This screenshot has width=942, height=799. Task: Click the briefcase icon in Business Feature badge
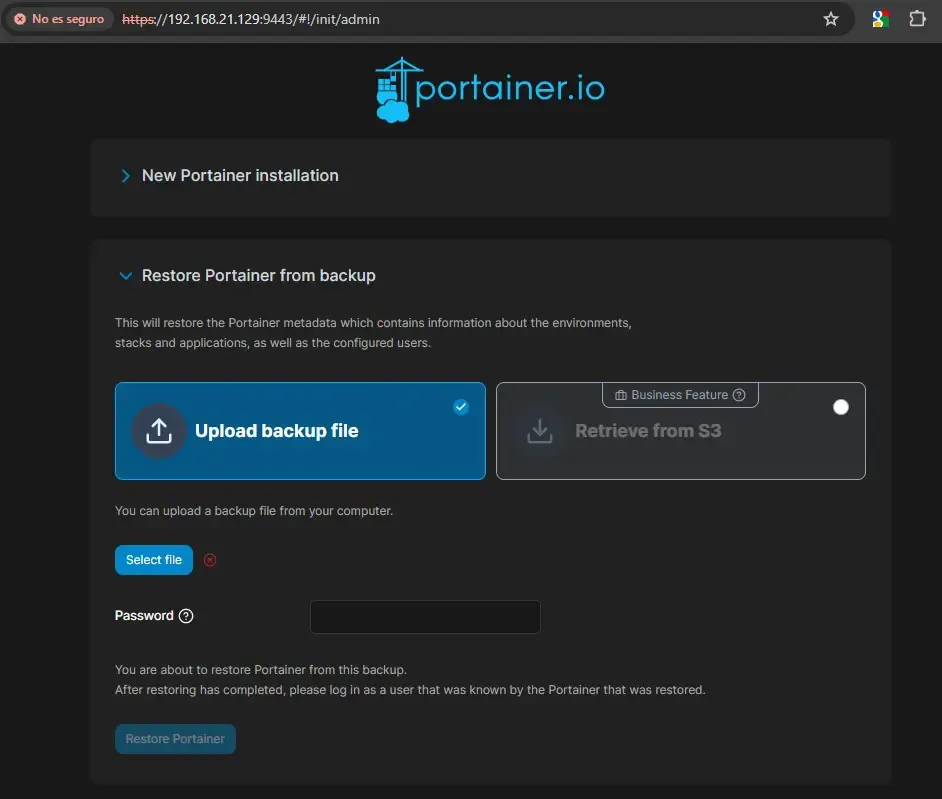coord(621,395)
